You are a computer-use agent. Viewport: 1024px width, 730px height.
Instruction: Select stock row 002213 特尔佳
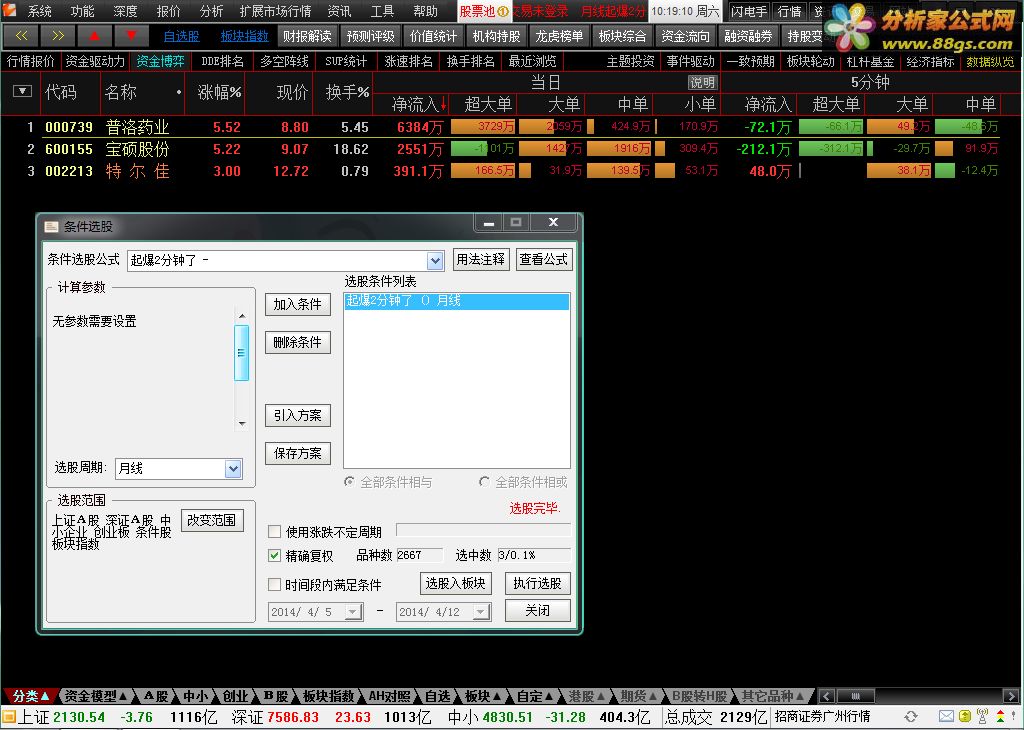pos(513,171)
